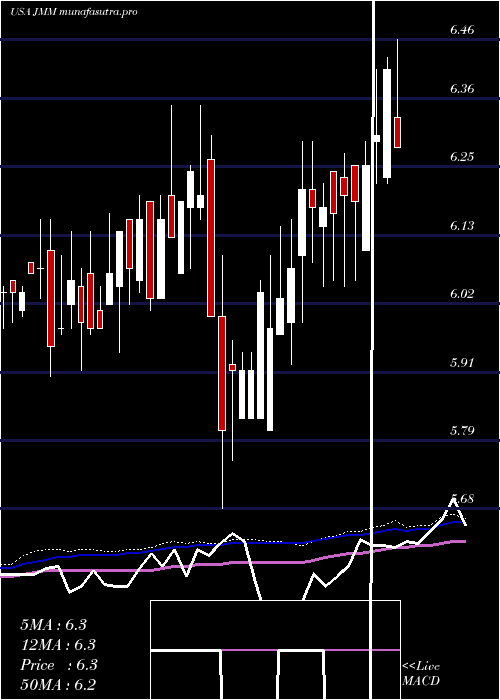Screen dimensions: 500x700
Task: Click the 'Price : 6.3' value
Action: (x=59, y=665)
